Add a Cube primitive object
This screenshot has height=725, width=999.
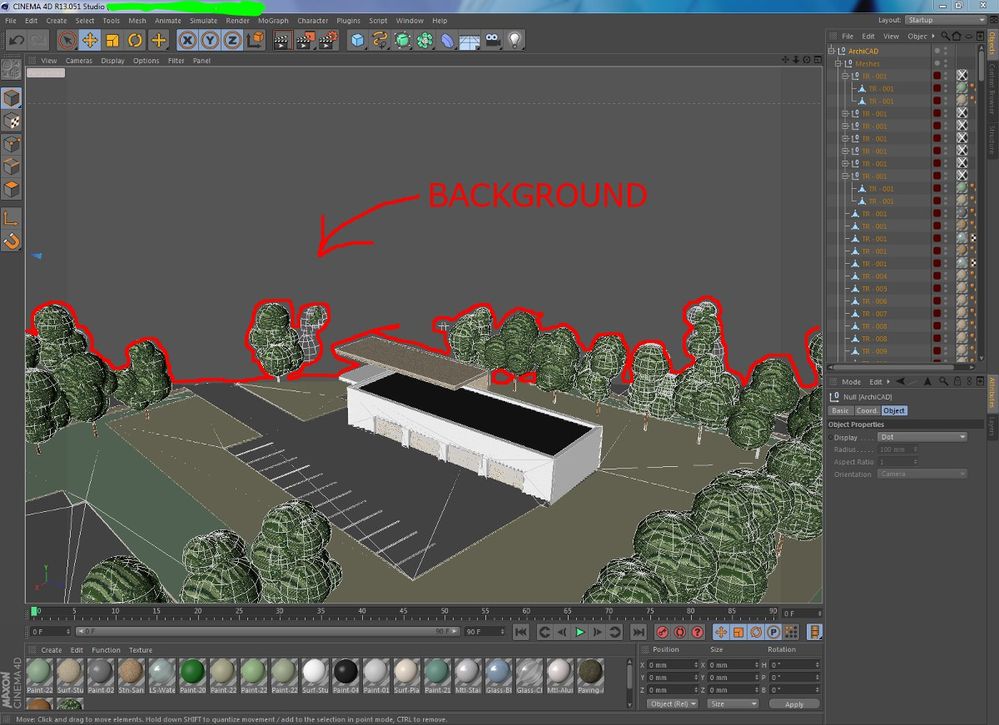point(357,40)
